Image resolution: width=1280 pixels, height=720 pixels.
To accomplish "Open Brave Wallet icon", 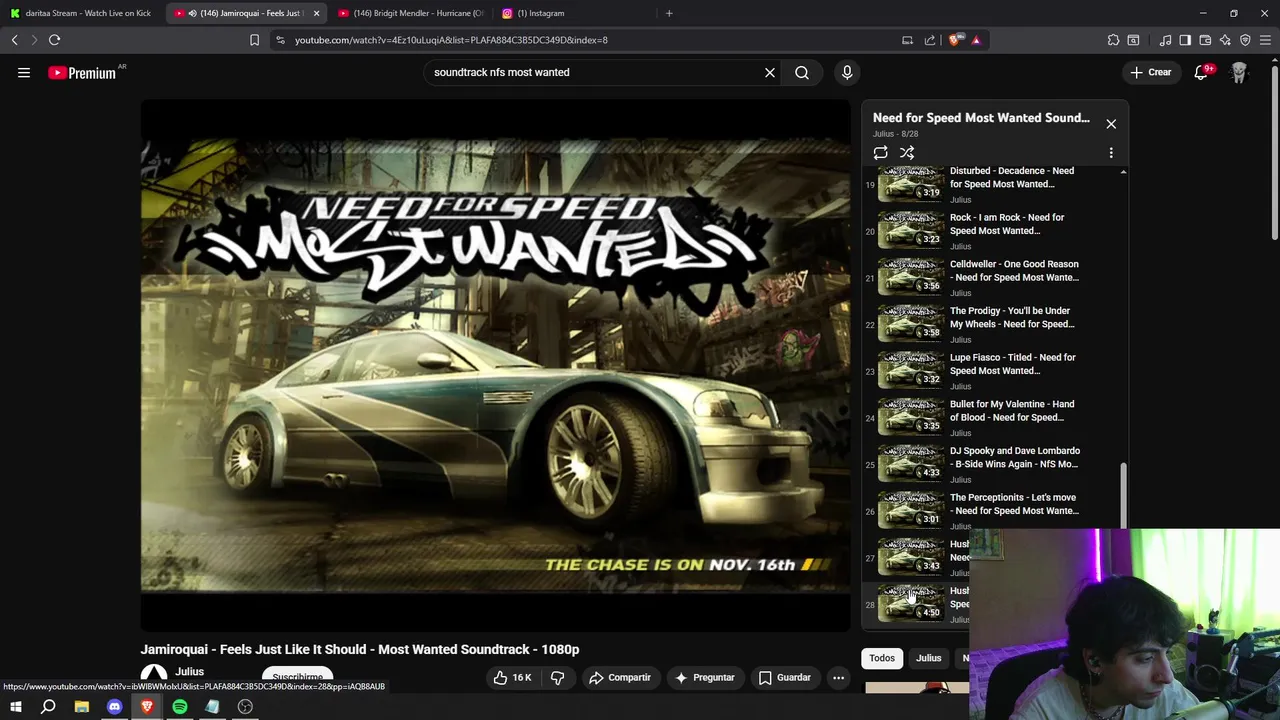I will (x=1205, y=40).
